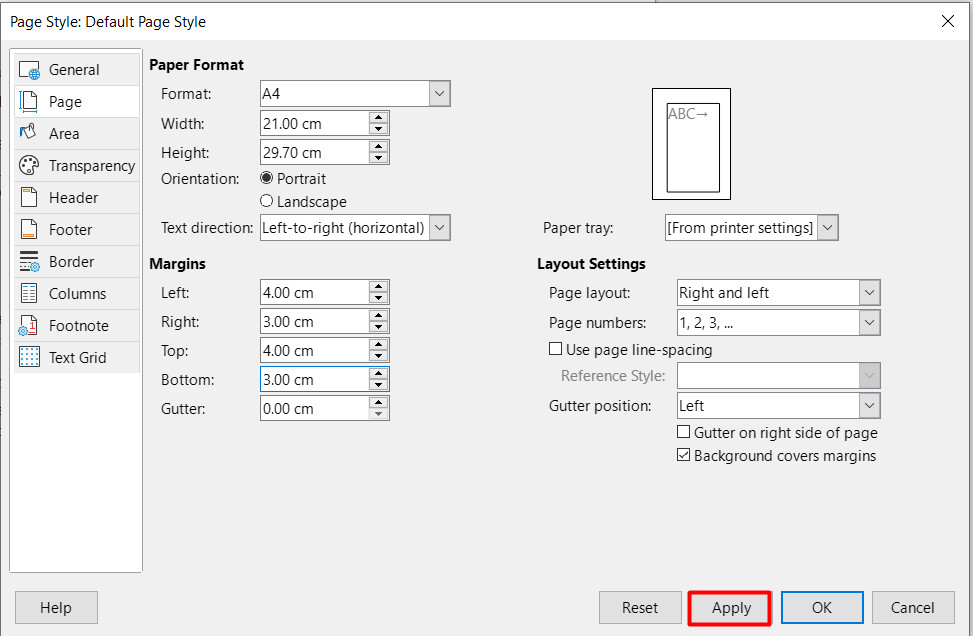Enable the Use page line-spacing checkbox
Screen dimensions: 973x636
click(555, 348)
